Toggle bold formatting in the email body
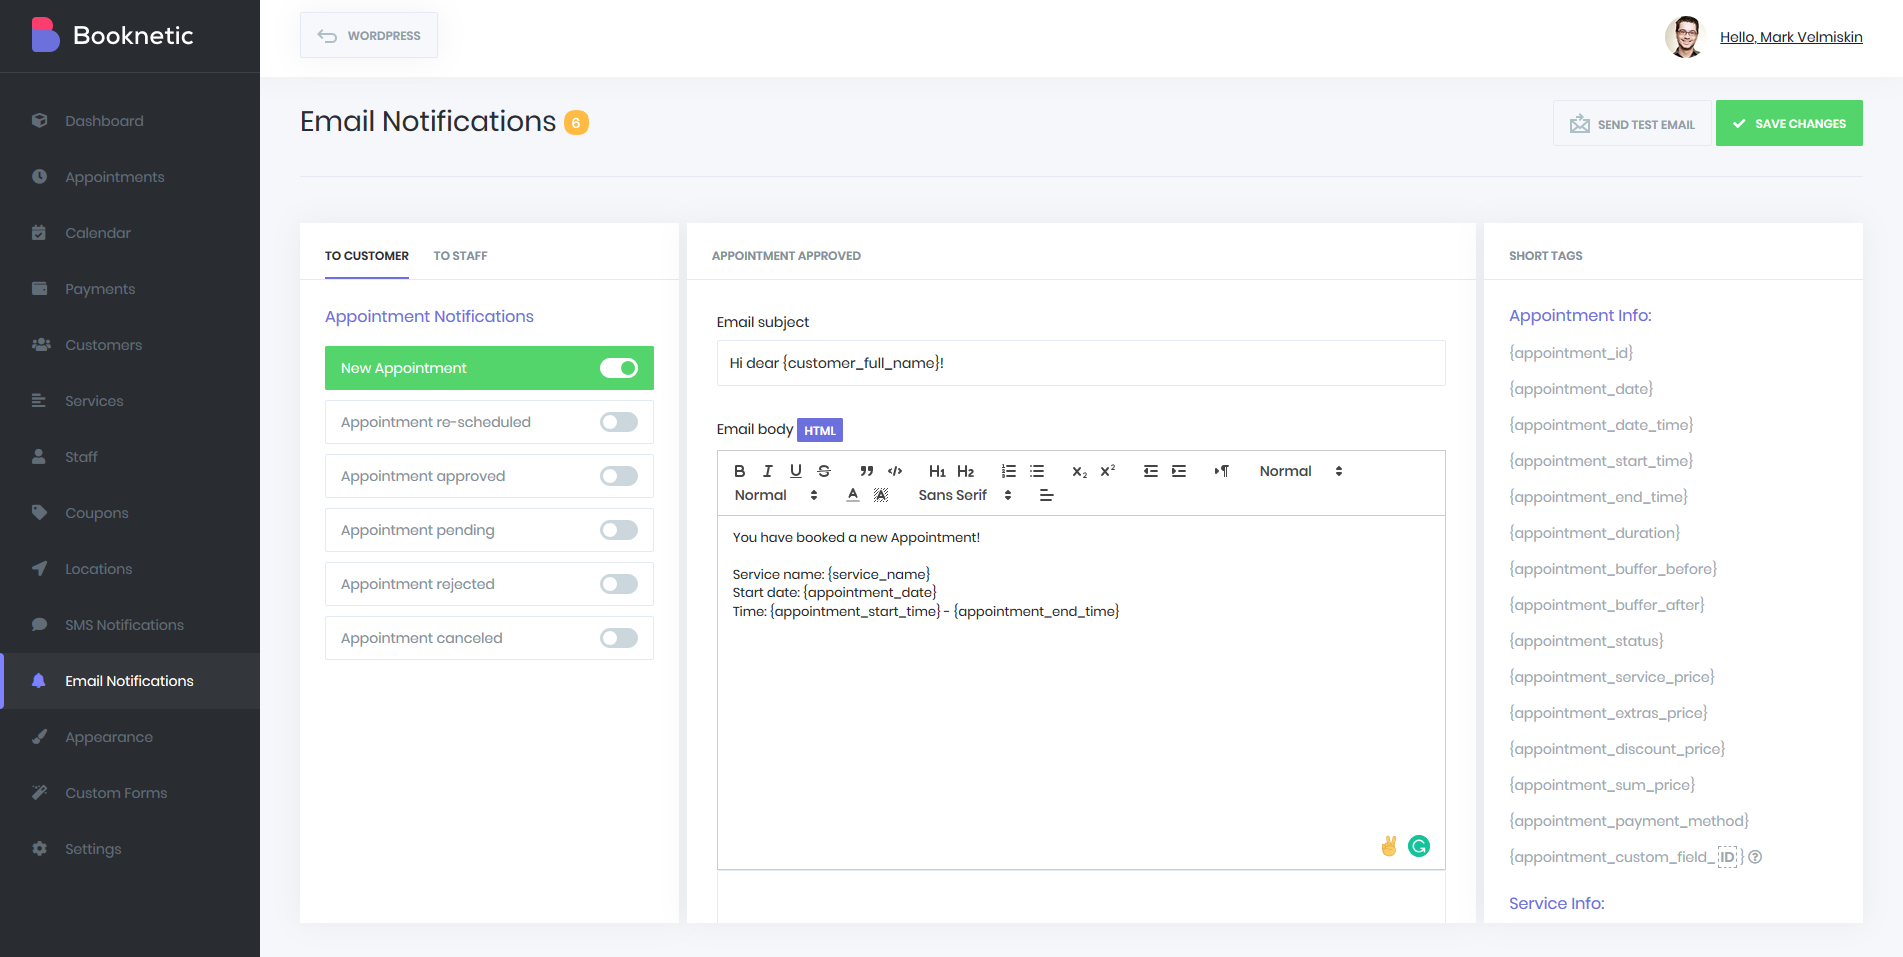The image size is (1903, 957). [739, 471]
